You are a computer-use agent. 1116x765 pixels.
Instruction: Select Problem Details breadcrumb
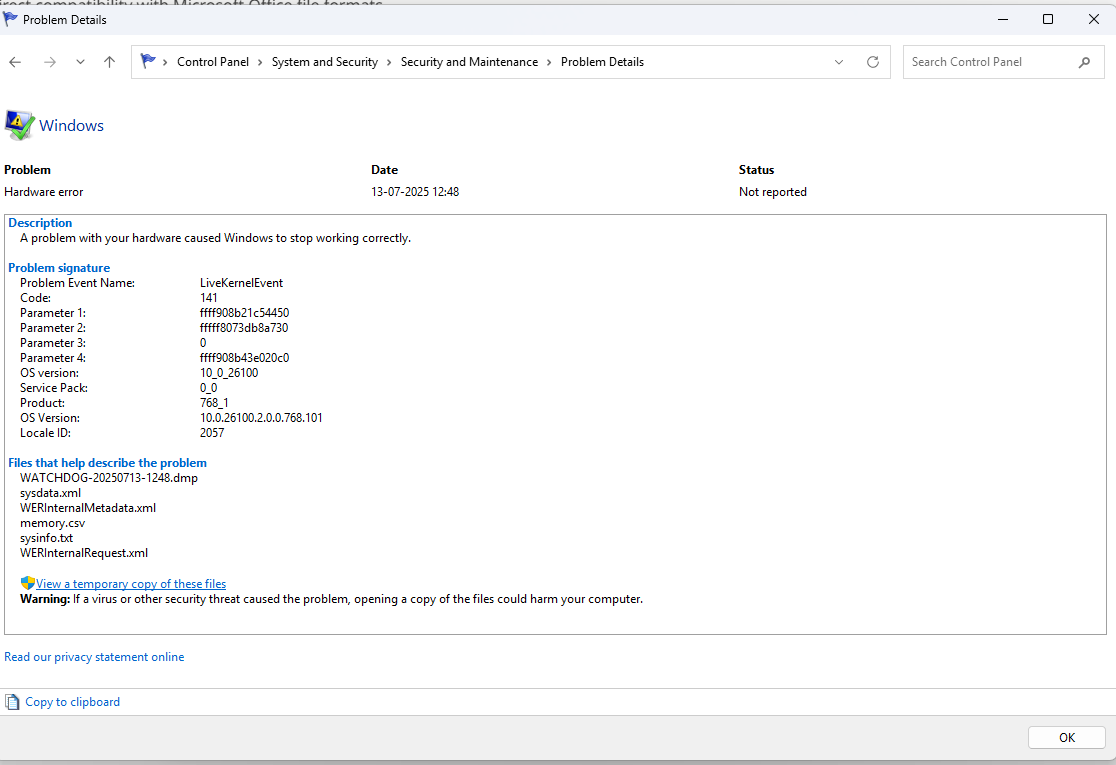pyautogui.click(x=602, y=62)
